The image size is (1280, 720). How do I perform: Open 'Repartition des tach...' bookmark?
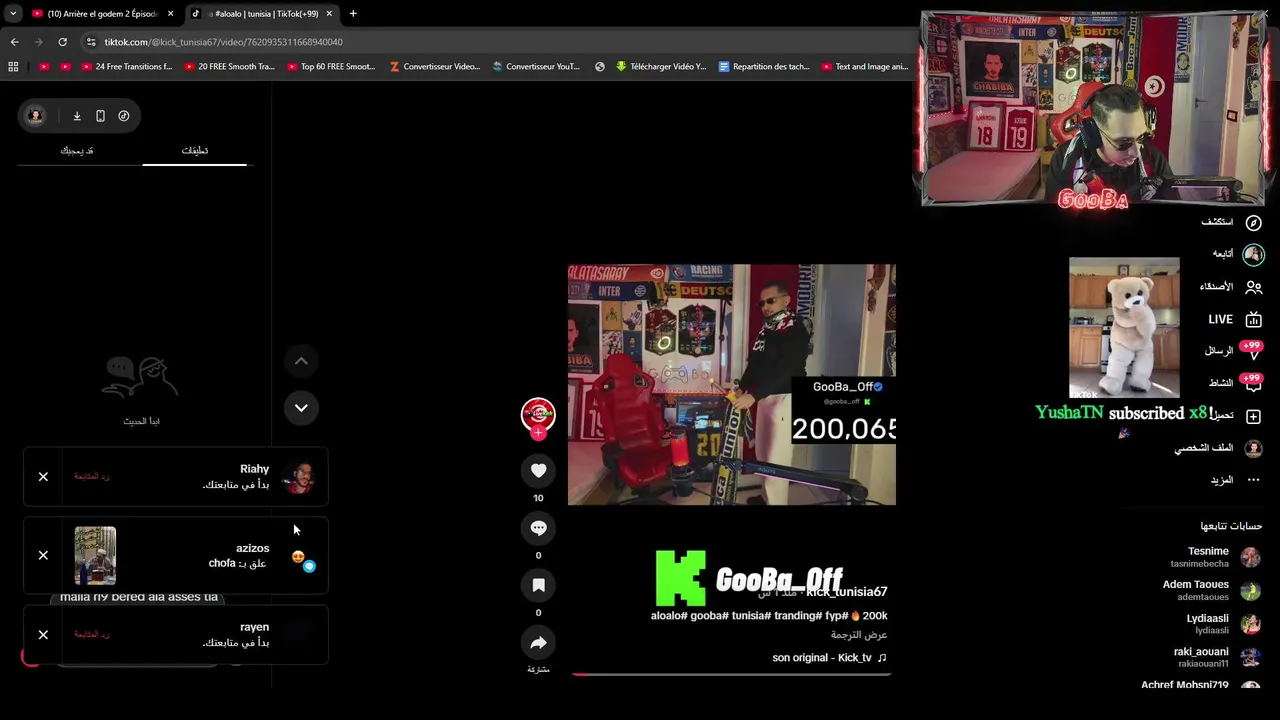click(x=764, y=67)
